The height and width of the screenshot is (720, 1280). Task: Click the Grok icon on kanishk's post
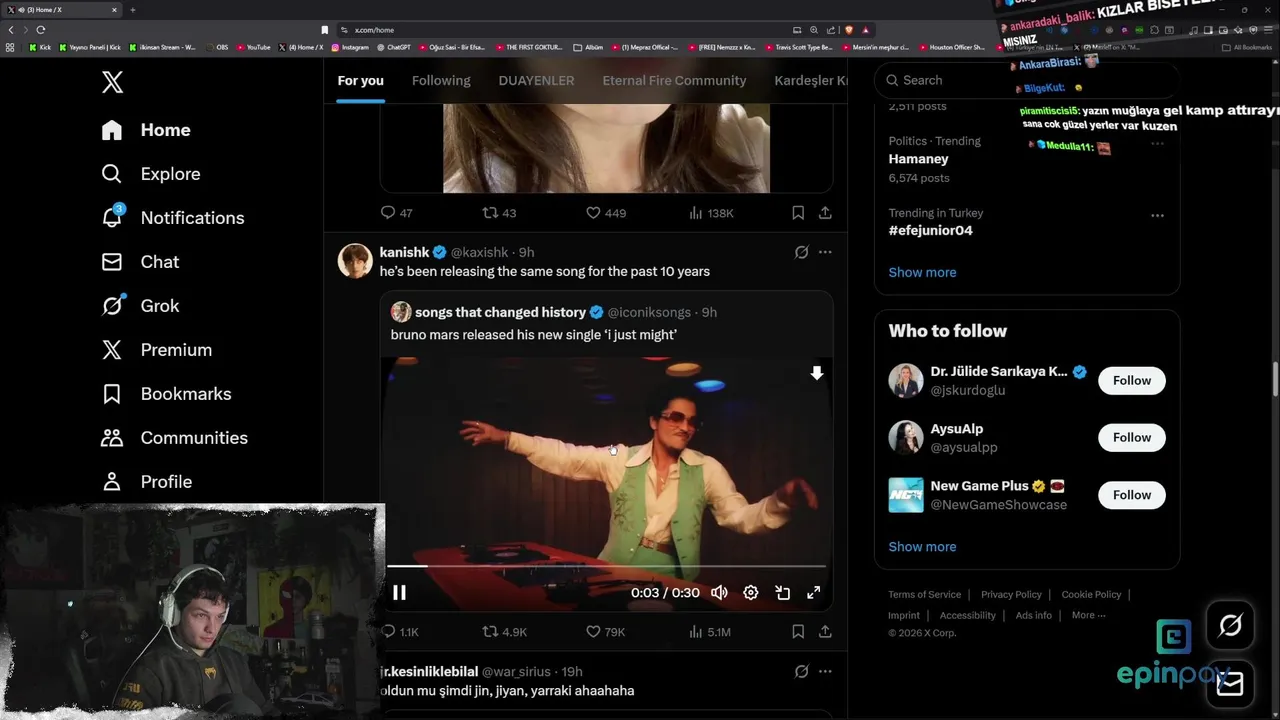pos(801,252)
